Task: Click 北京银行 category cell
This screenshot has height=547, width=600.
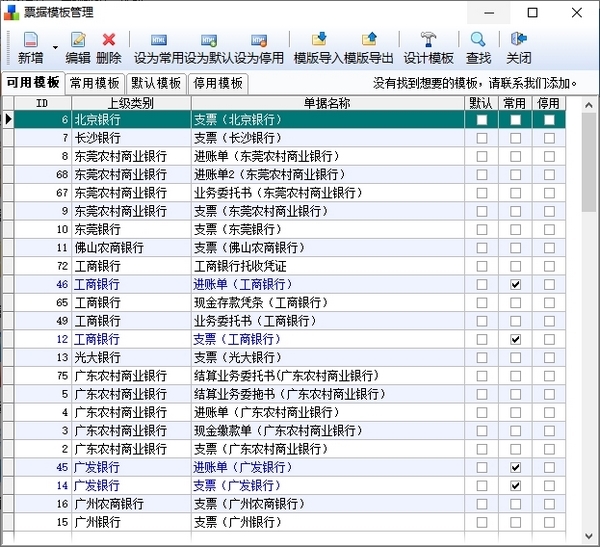Action: (131, 120)
